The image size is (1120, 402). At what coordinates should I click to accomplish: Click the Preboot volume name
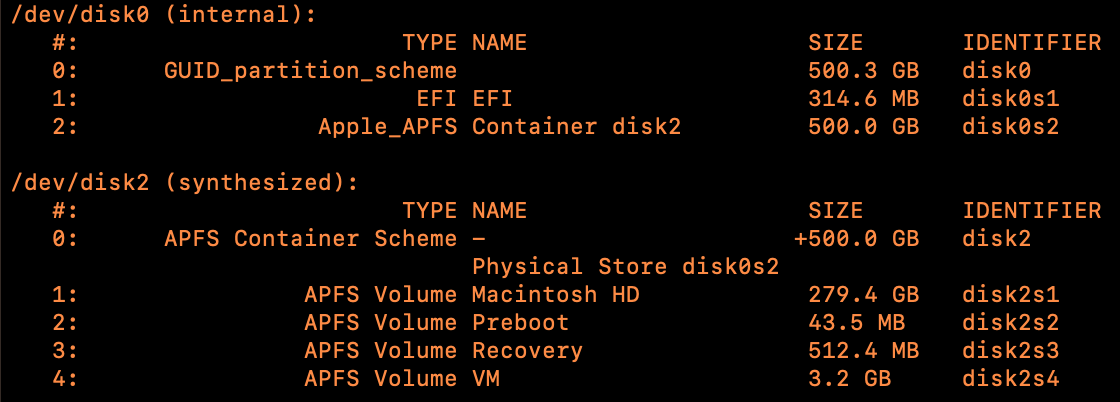pyautogui.click(x=520, y=323)
